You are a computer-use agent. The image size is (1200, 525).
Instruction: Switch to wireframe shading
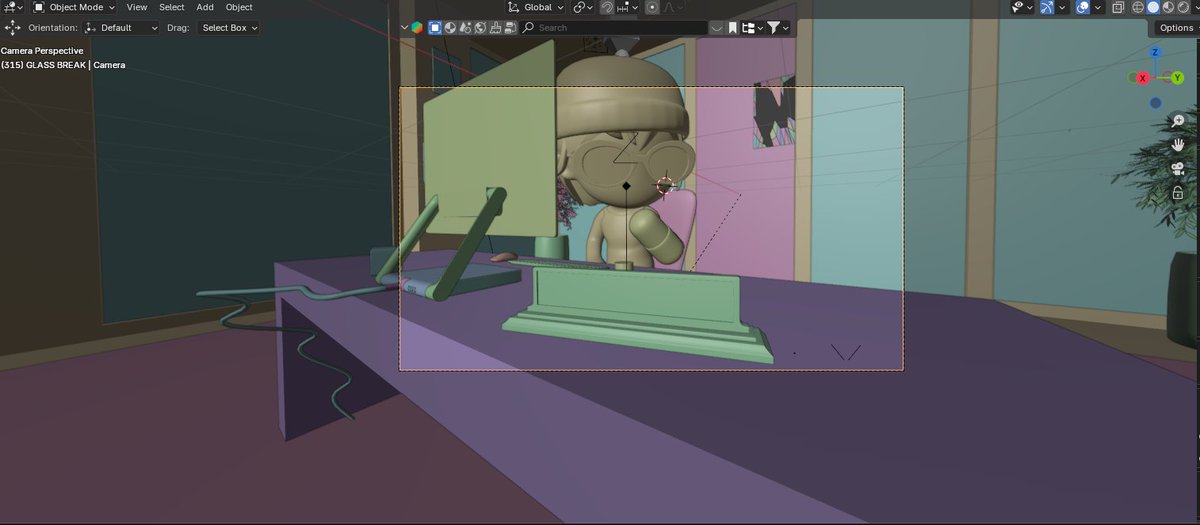[1138, 7]
